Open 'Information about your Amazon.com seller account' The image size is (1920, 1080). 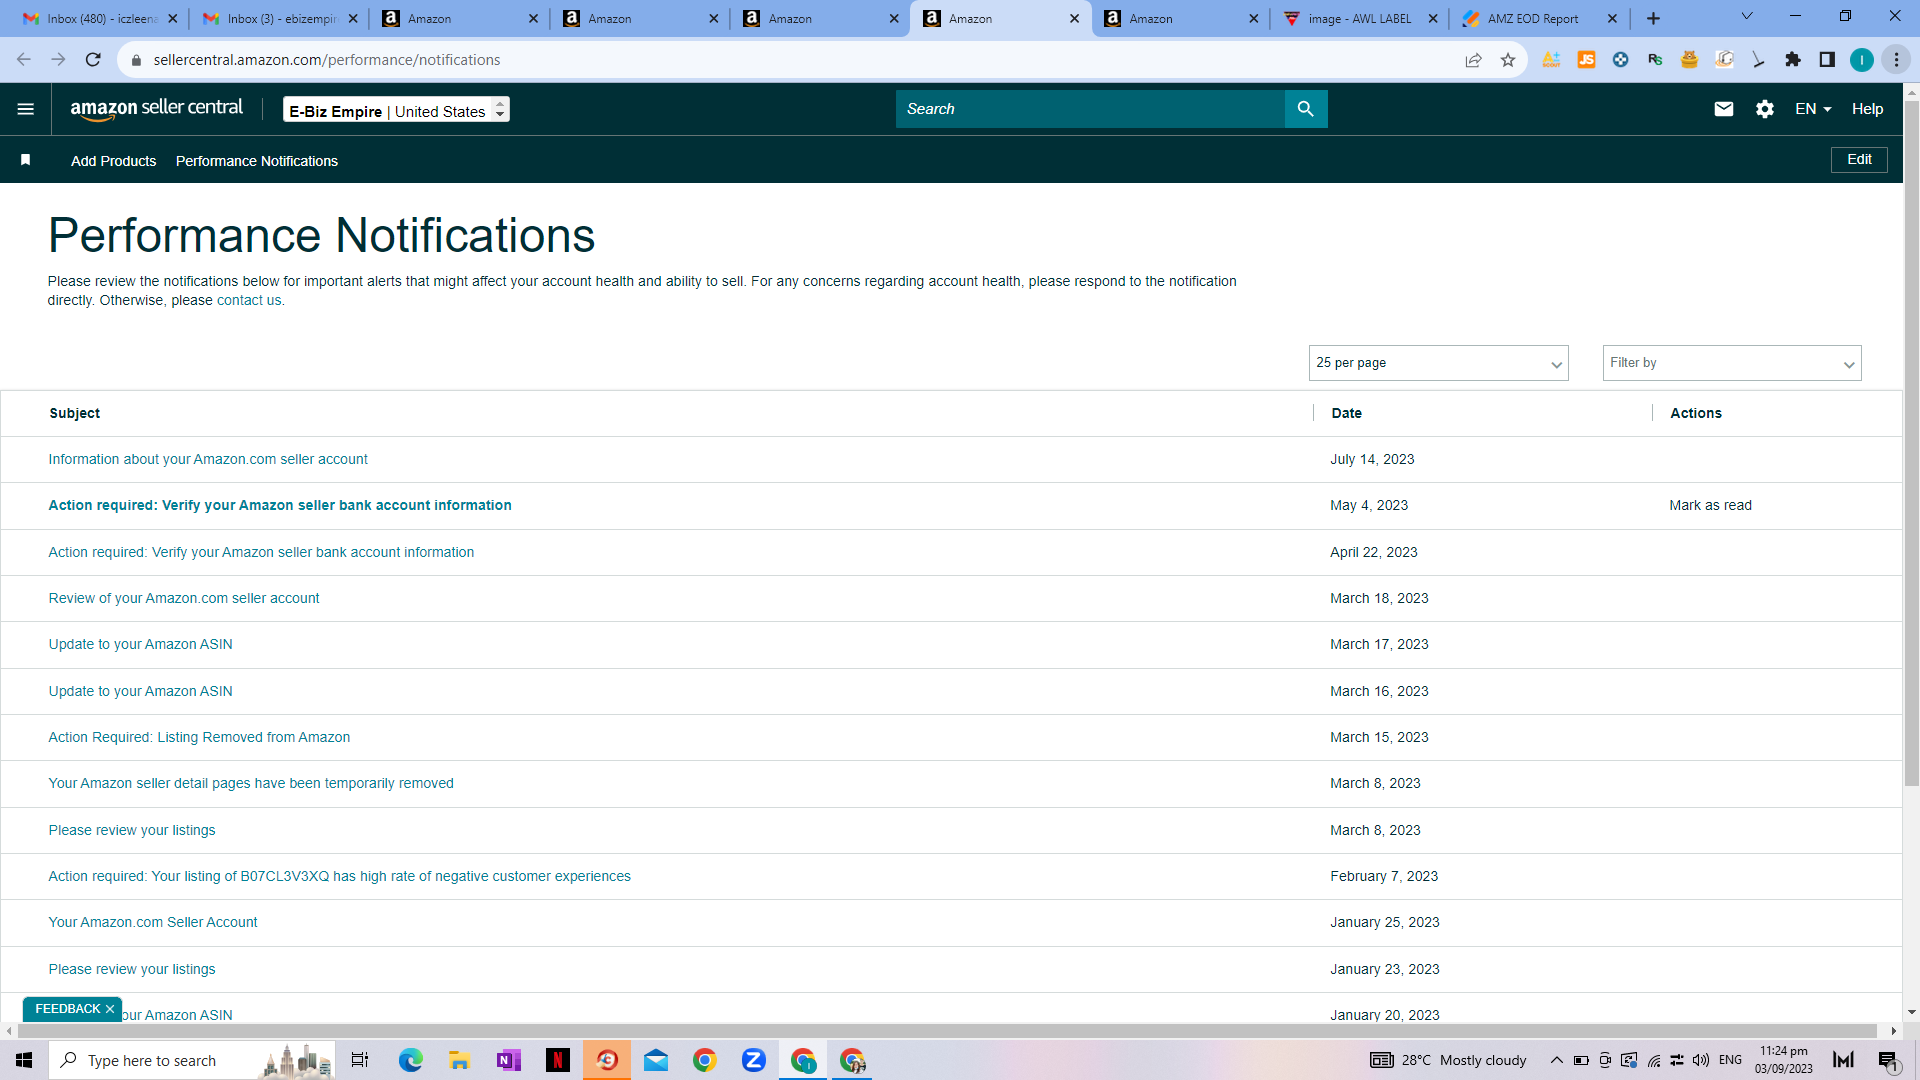coord(208,460)
